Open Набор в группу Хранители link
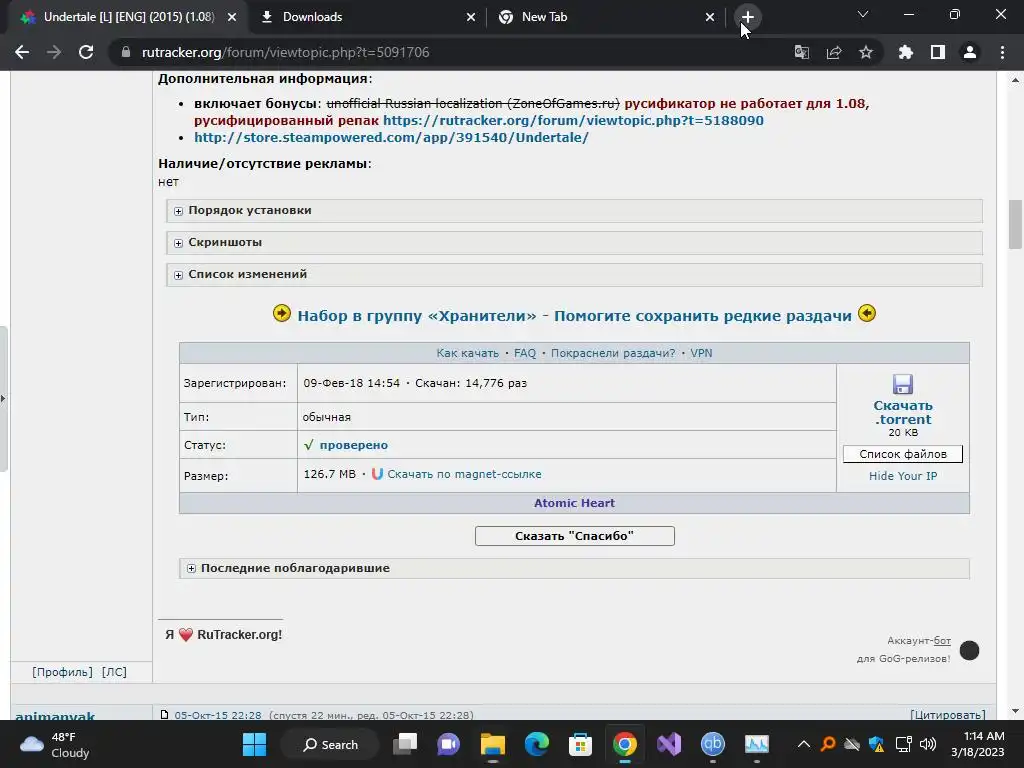 point(575,316)
